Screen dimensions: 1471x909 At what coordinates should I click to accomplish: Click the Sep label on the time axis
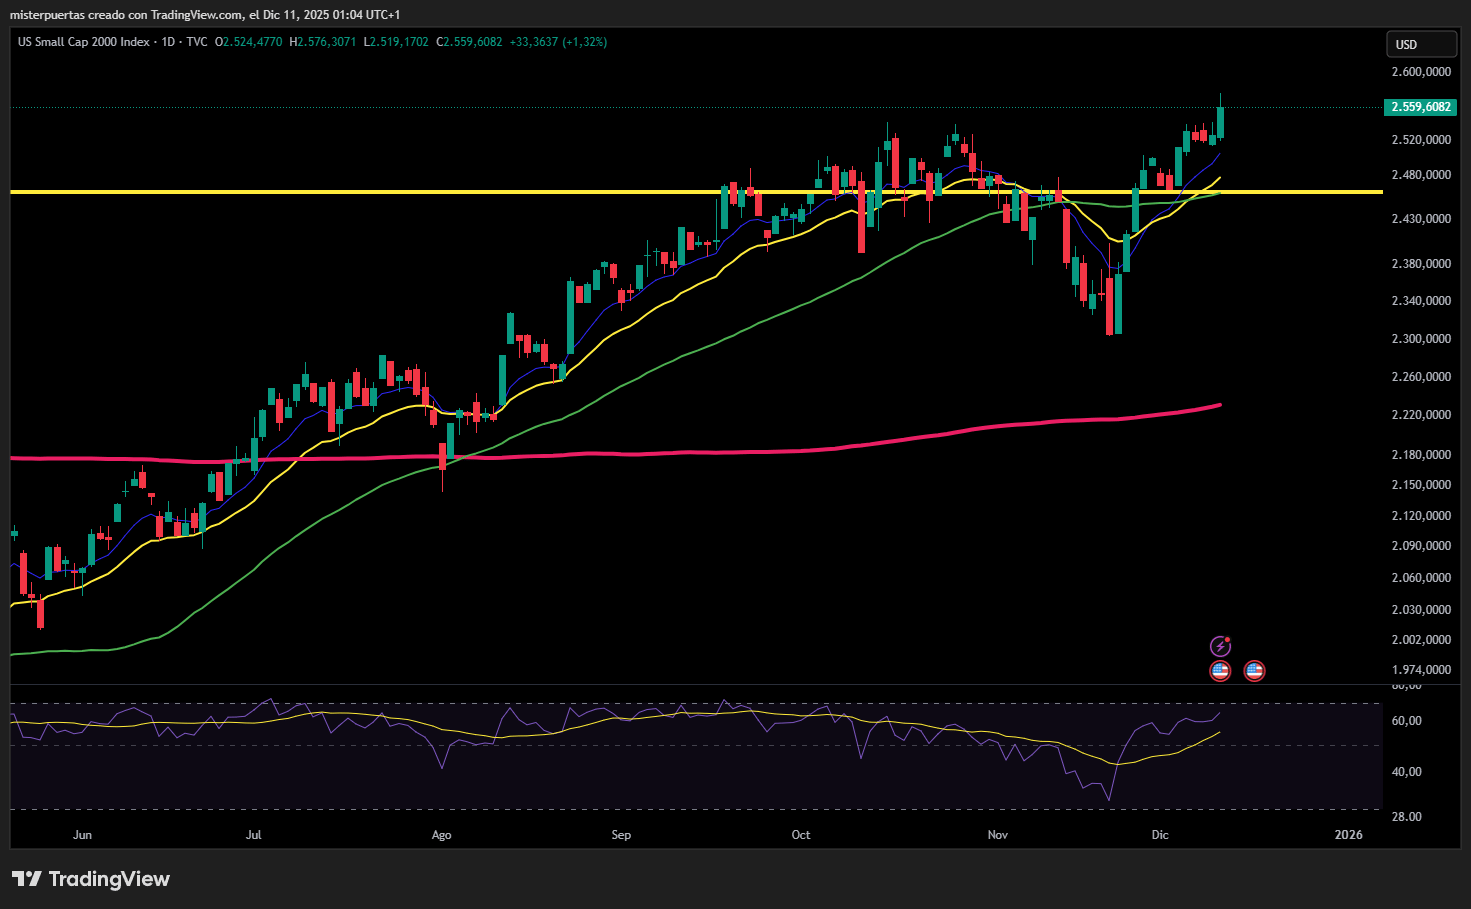tap(621, 835)
